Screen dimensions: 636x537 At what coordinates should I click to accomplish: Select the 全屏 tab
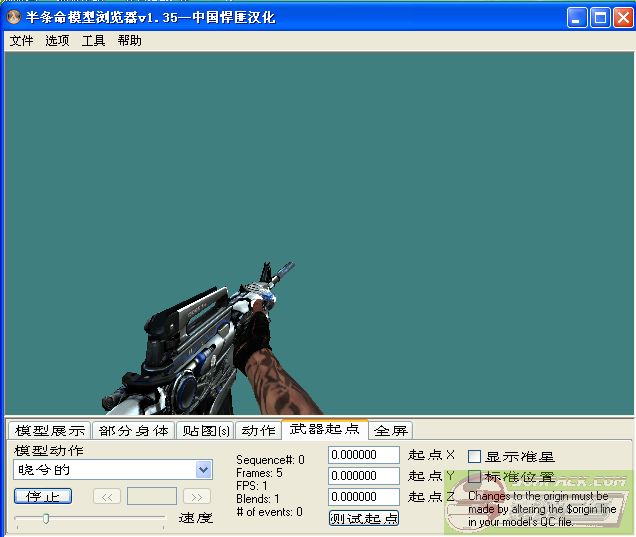[390, 431]
